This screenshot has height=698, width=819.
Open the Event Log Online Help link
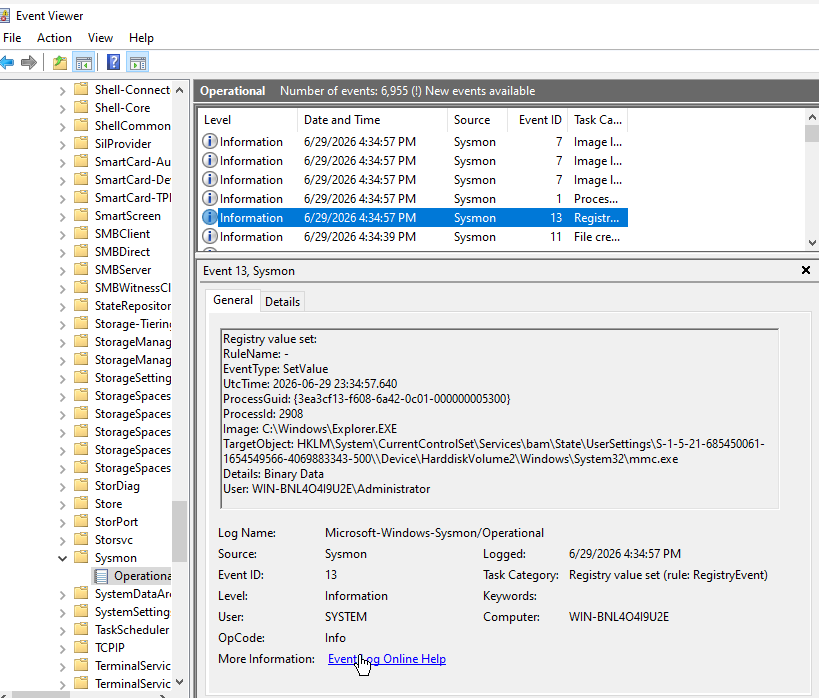tap(387, 659)
